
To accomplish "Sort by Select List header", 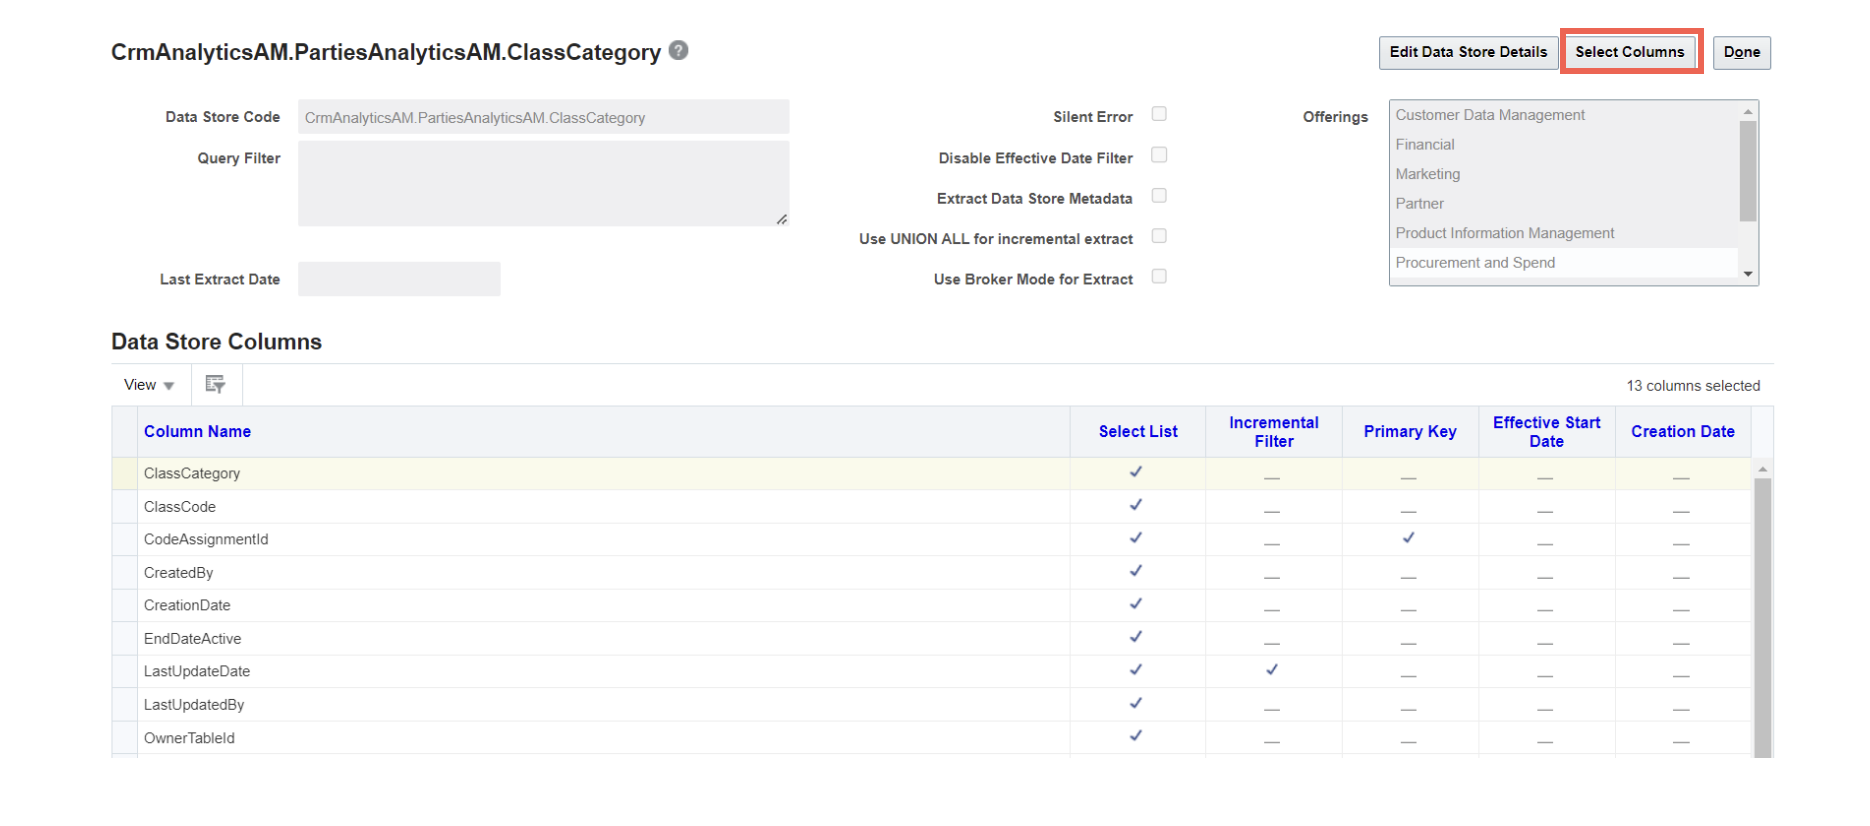I will click(x=1138, y=432).
